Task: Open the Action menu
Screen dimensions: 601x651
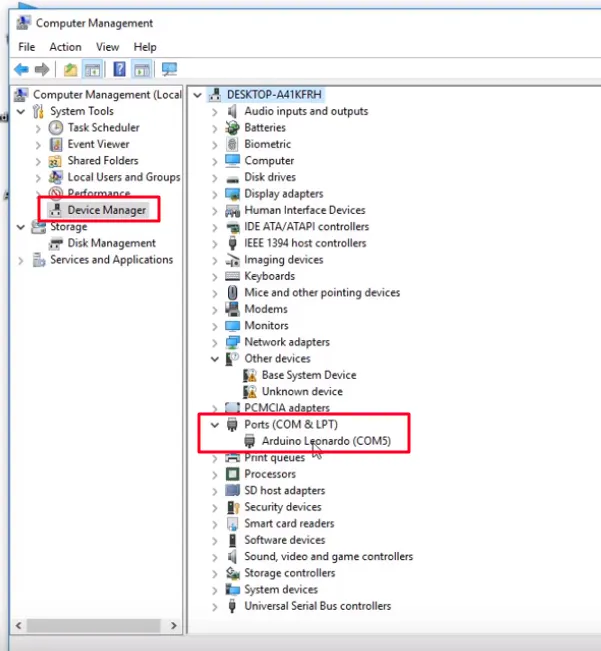Action: click(66, 47)
